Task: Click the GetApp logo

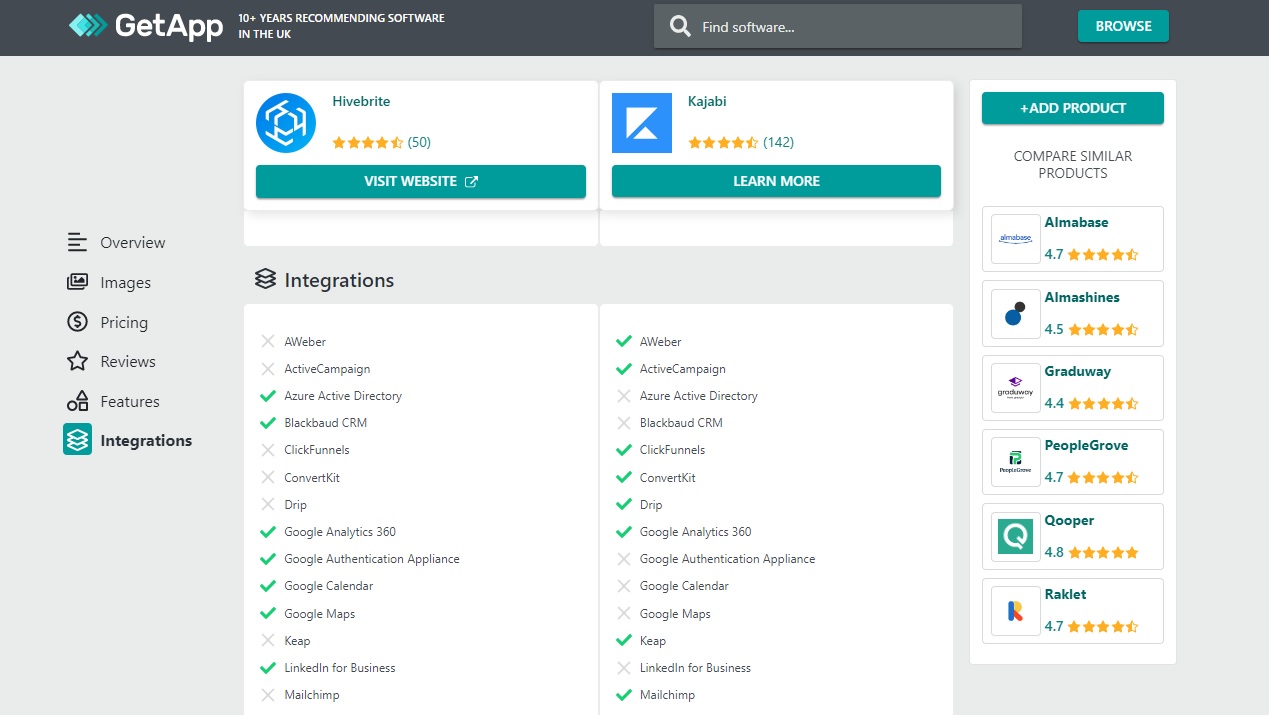Action: [x=146, y=26]
